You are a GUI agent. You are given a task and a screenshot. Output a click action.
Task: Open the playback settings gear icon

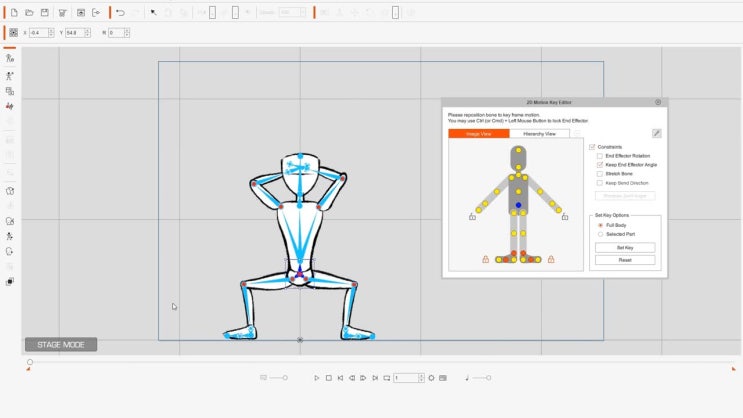click(431, 378)
